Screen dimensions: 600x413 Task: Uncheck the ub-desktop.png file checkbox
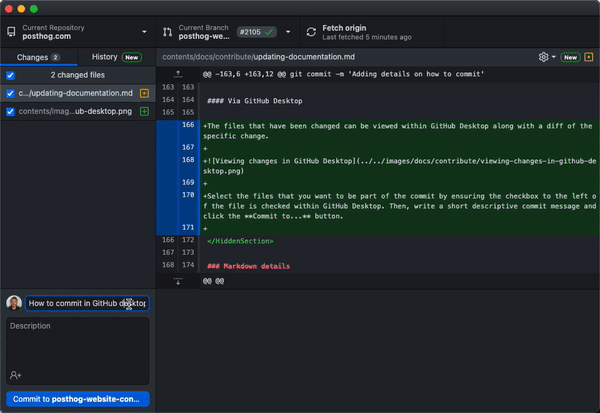click(10, 111)
